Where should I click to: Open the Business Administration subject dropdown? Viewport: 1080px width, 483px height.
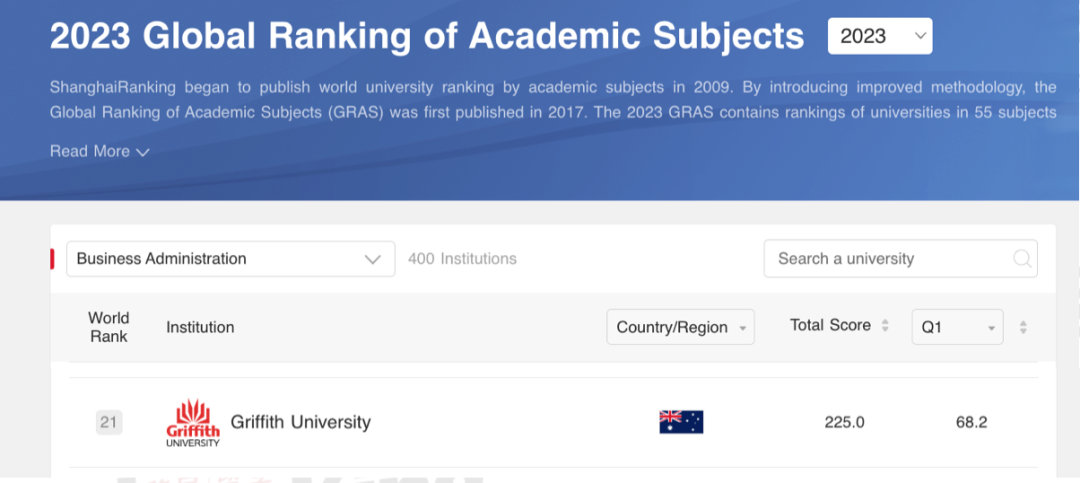[231, 259]
